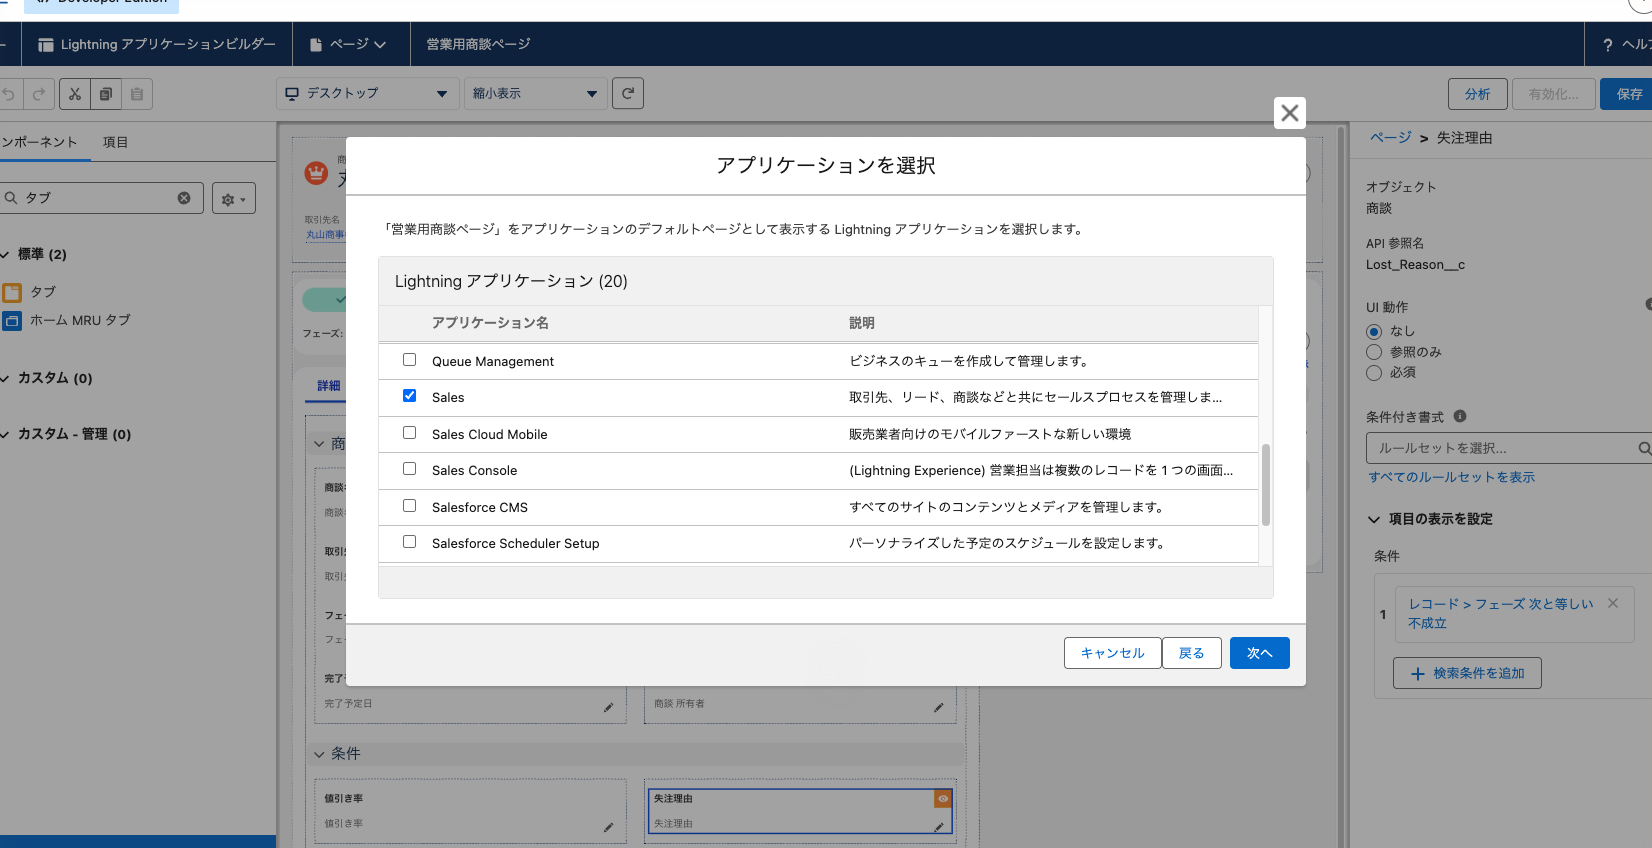Select the 必須 radio option
The width and height of the screenshot is (1652, 848).
click(x=1374, y=373)
